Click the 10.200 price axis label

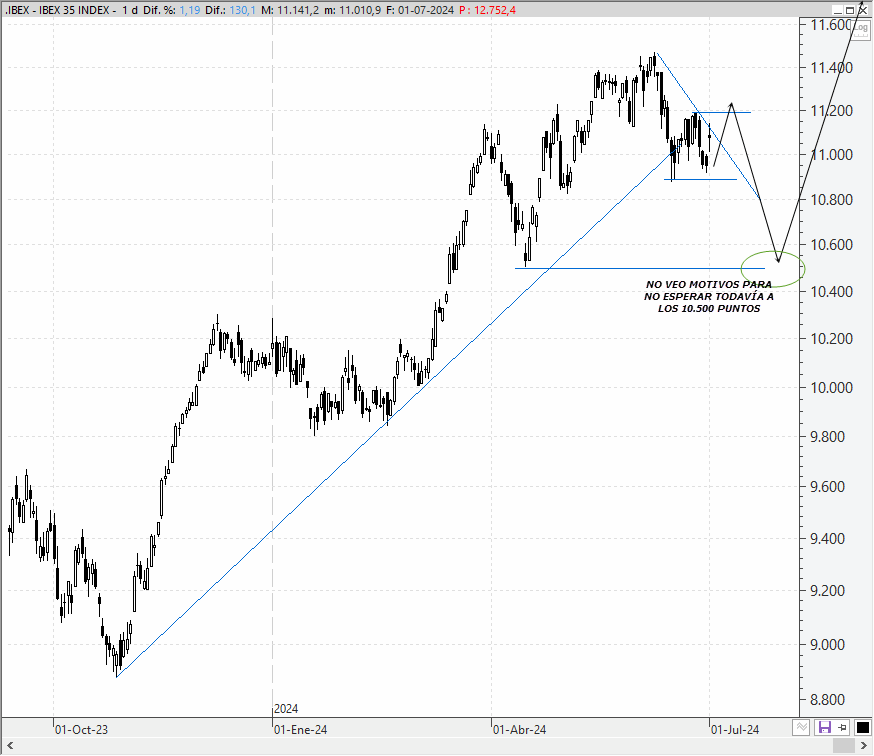point(832,339)
